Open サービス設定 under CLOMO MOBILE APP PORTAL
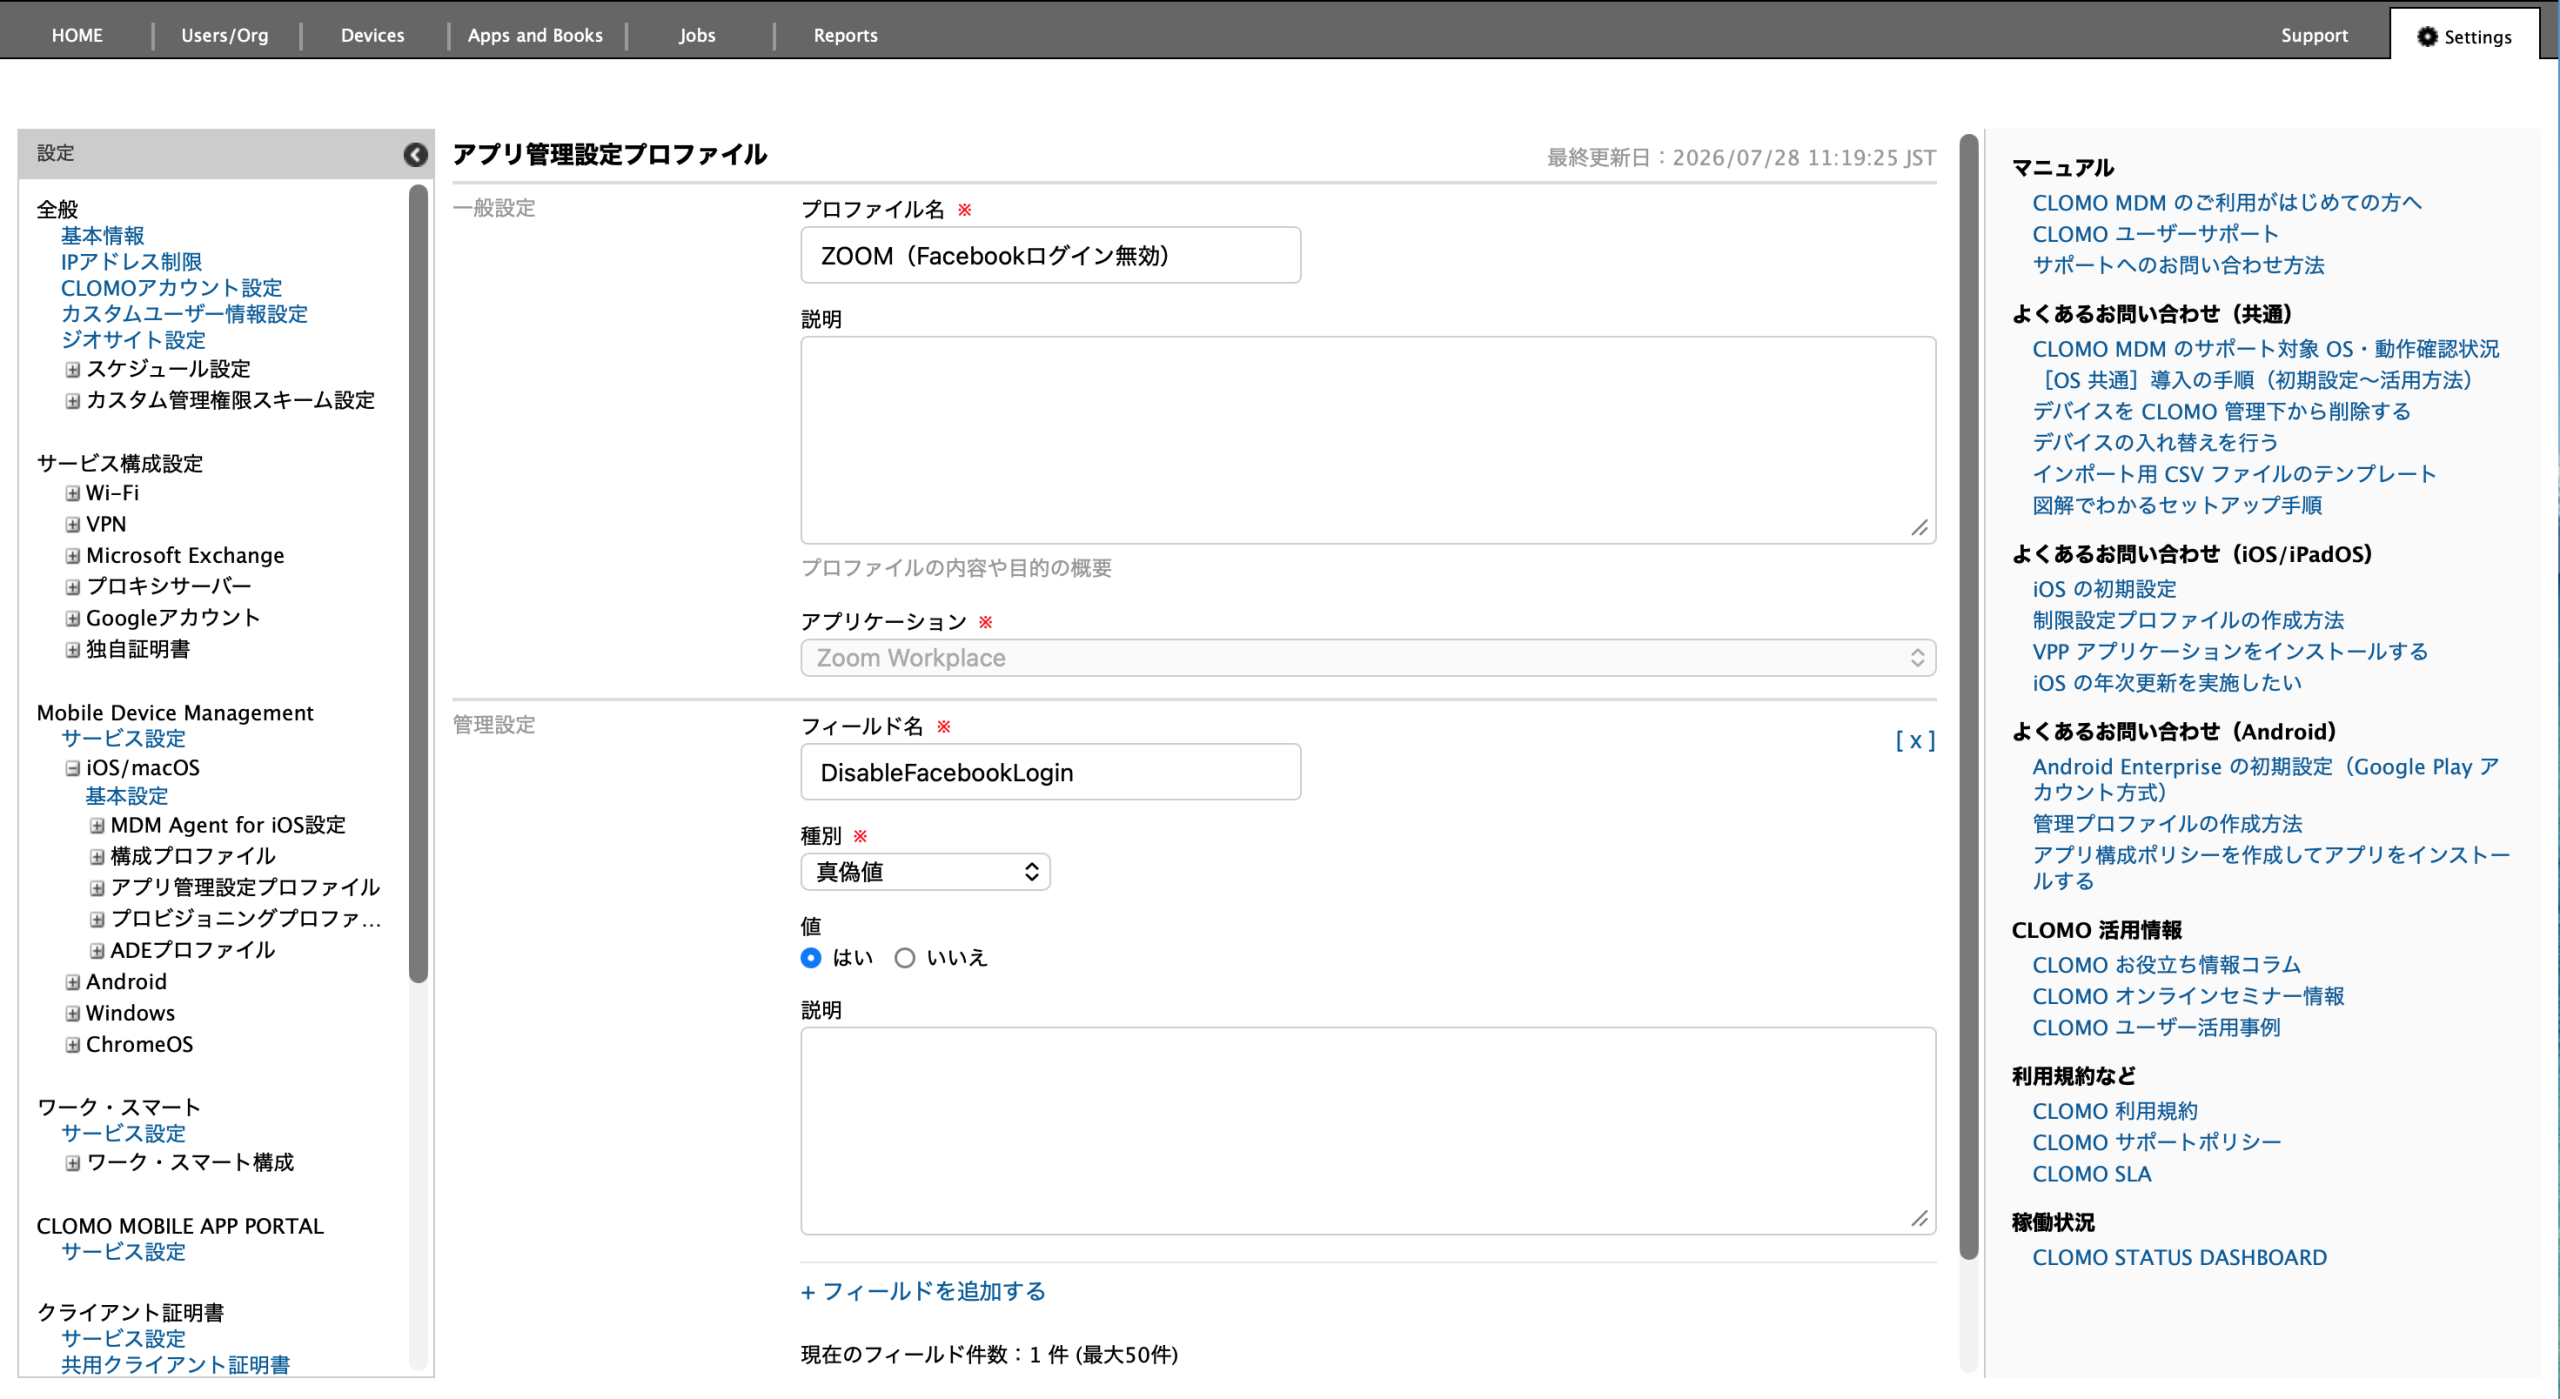Screen dimensions: 2560x1399 tap(124, 1252)
